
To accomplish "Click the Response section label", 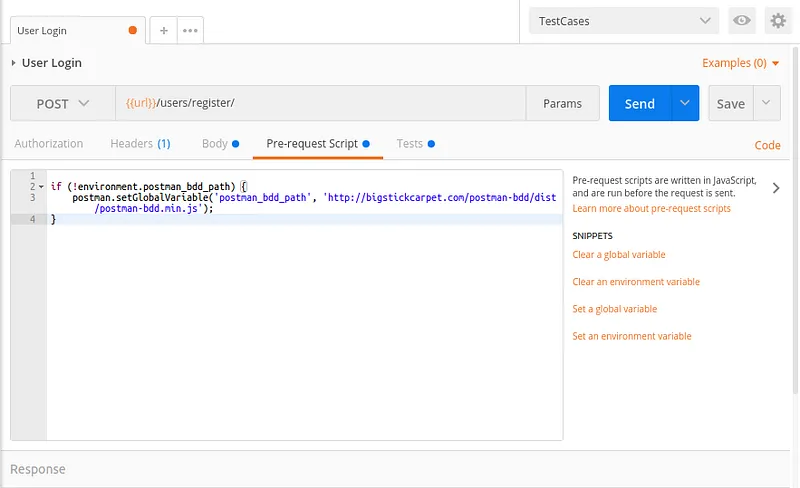I will 38,469.
